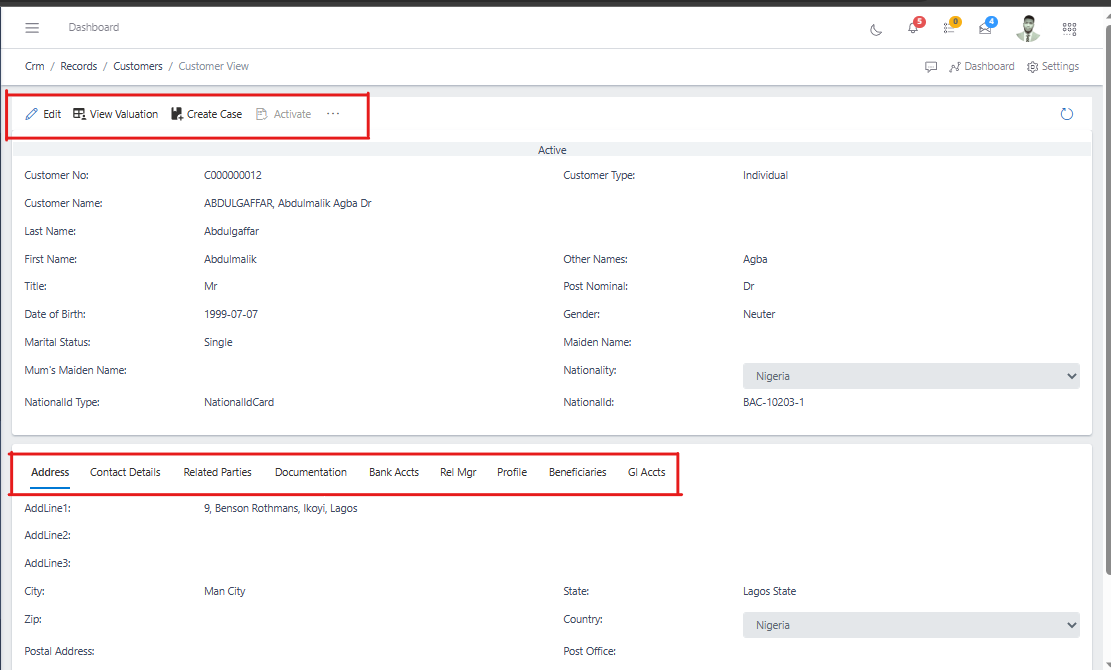Image resolution: width=1111 pixels, height=670 pixels.
Task: Open the Edit customer action
Action: (43, 113)
